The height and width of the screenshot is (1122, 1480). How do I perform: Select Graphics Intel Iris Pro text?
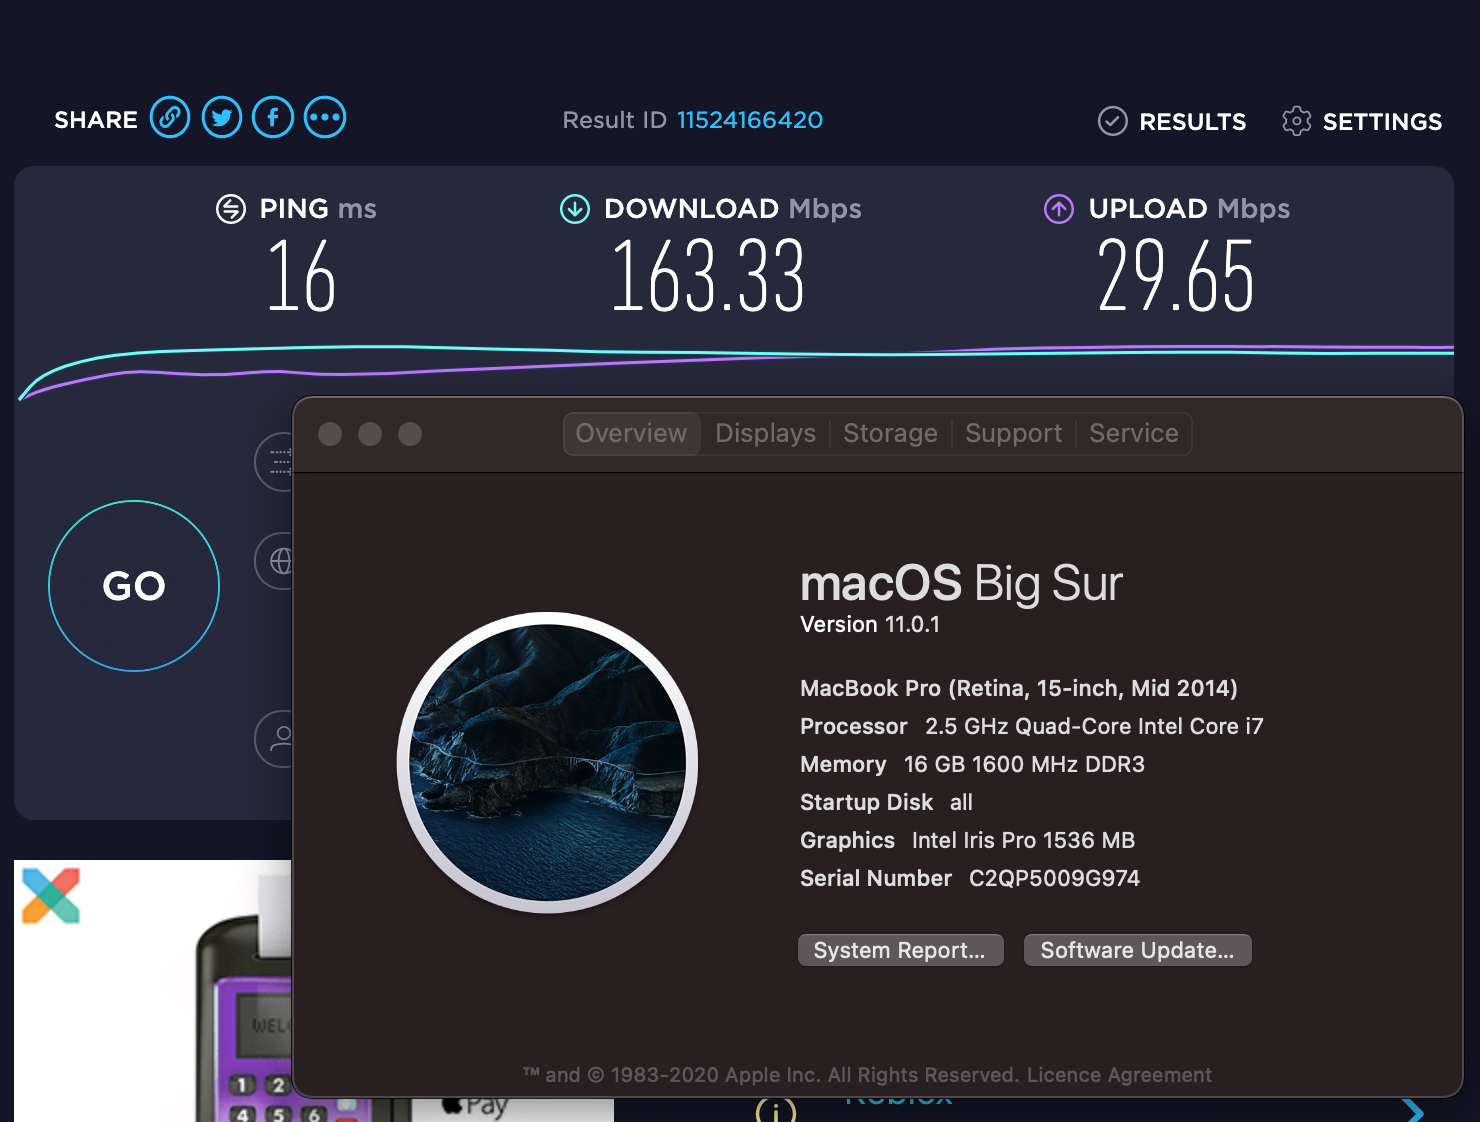pyautogui.click(x=968, y=840)
